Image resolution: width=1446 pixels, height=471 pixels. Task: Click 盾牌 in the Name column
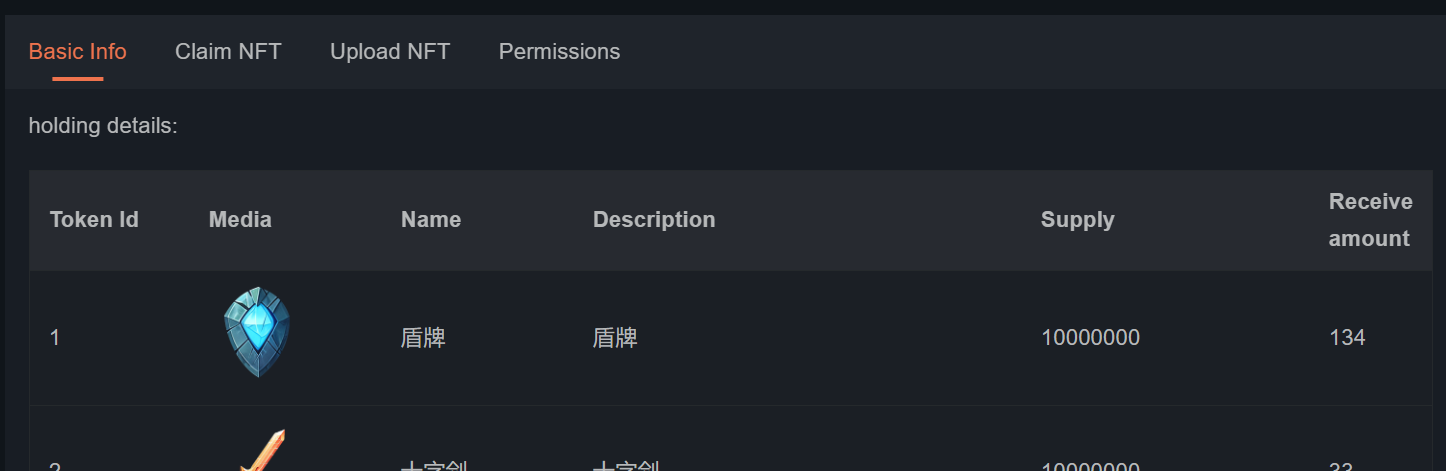(x=423, y=338)
